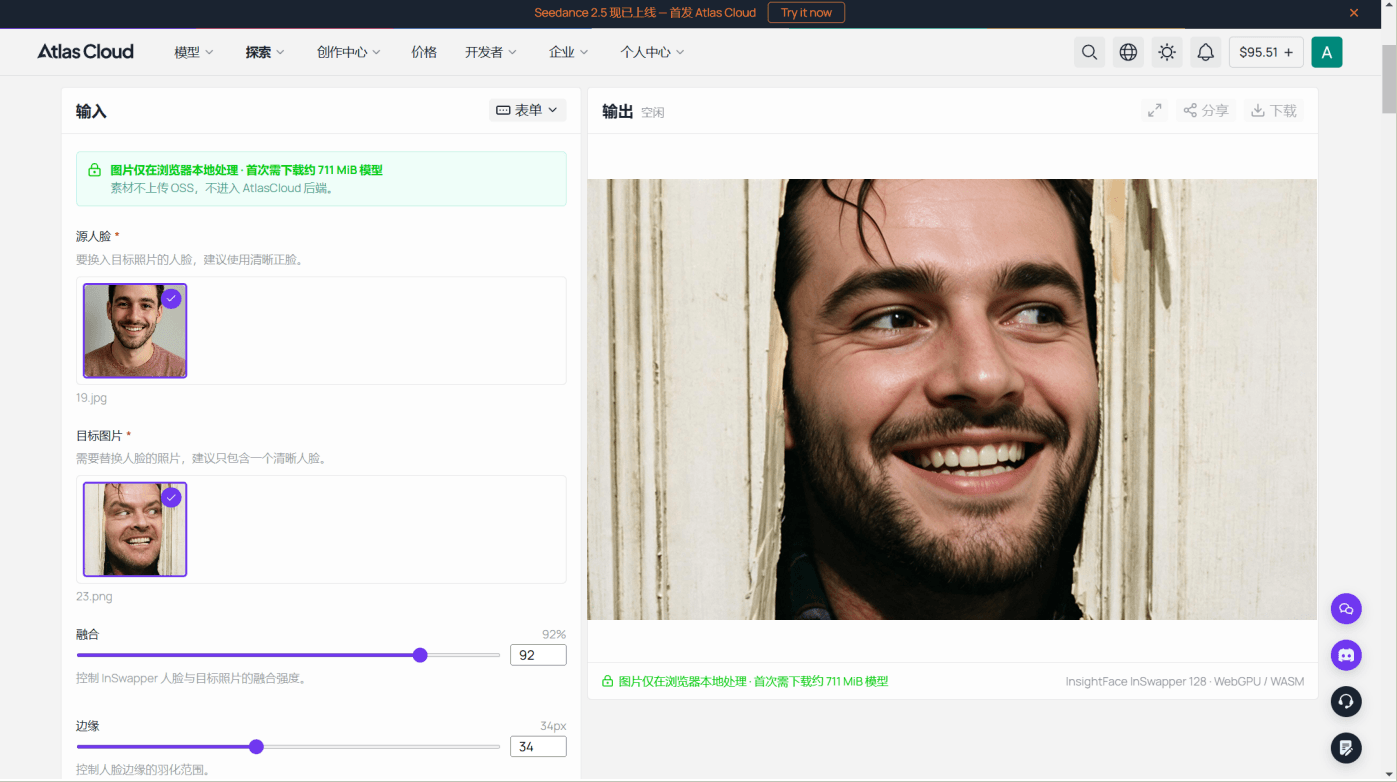Toggle the light/dark theme sun icon
The image size is (1397, 782).
[1167, 52]
